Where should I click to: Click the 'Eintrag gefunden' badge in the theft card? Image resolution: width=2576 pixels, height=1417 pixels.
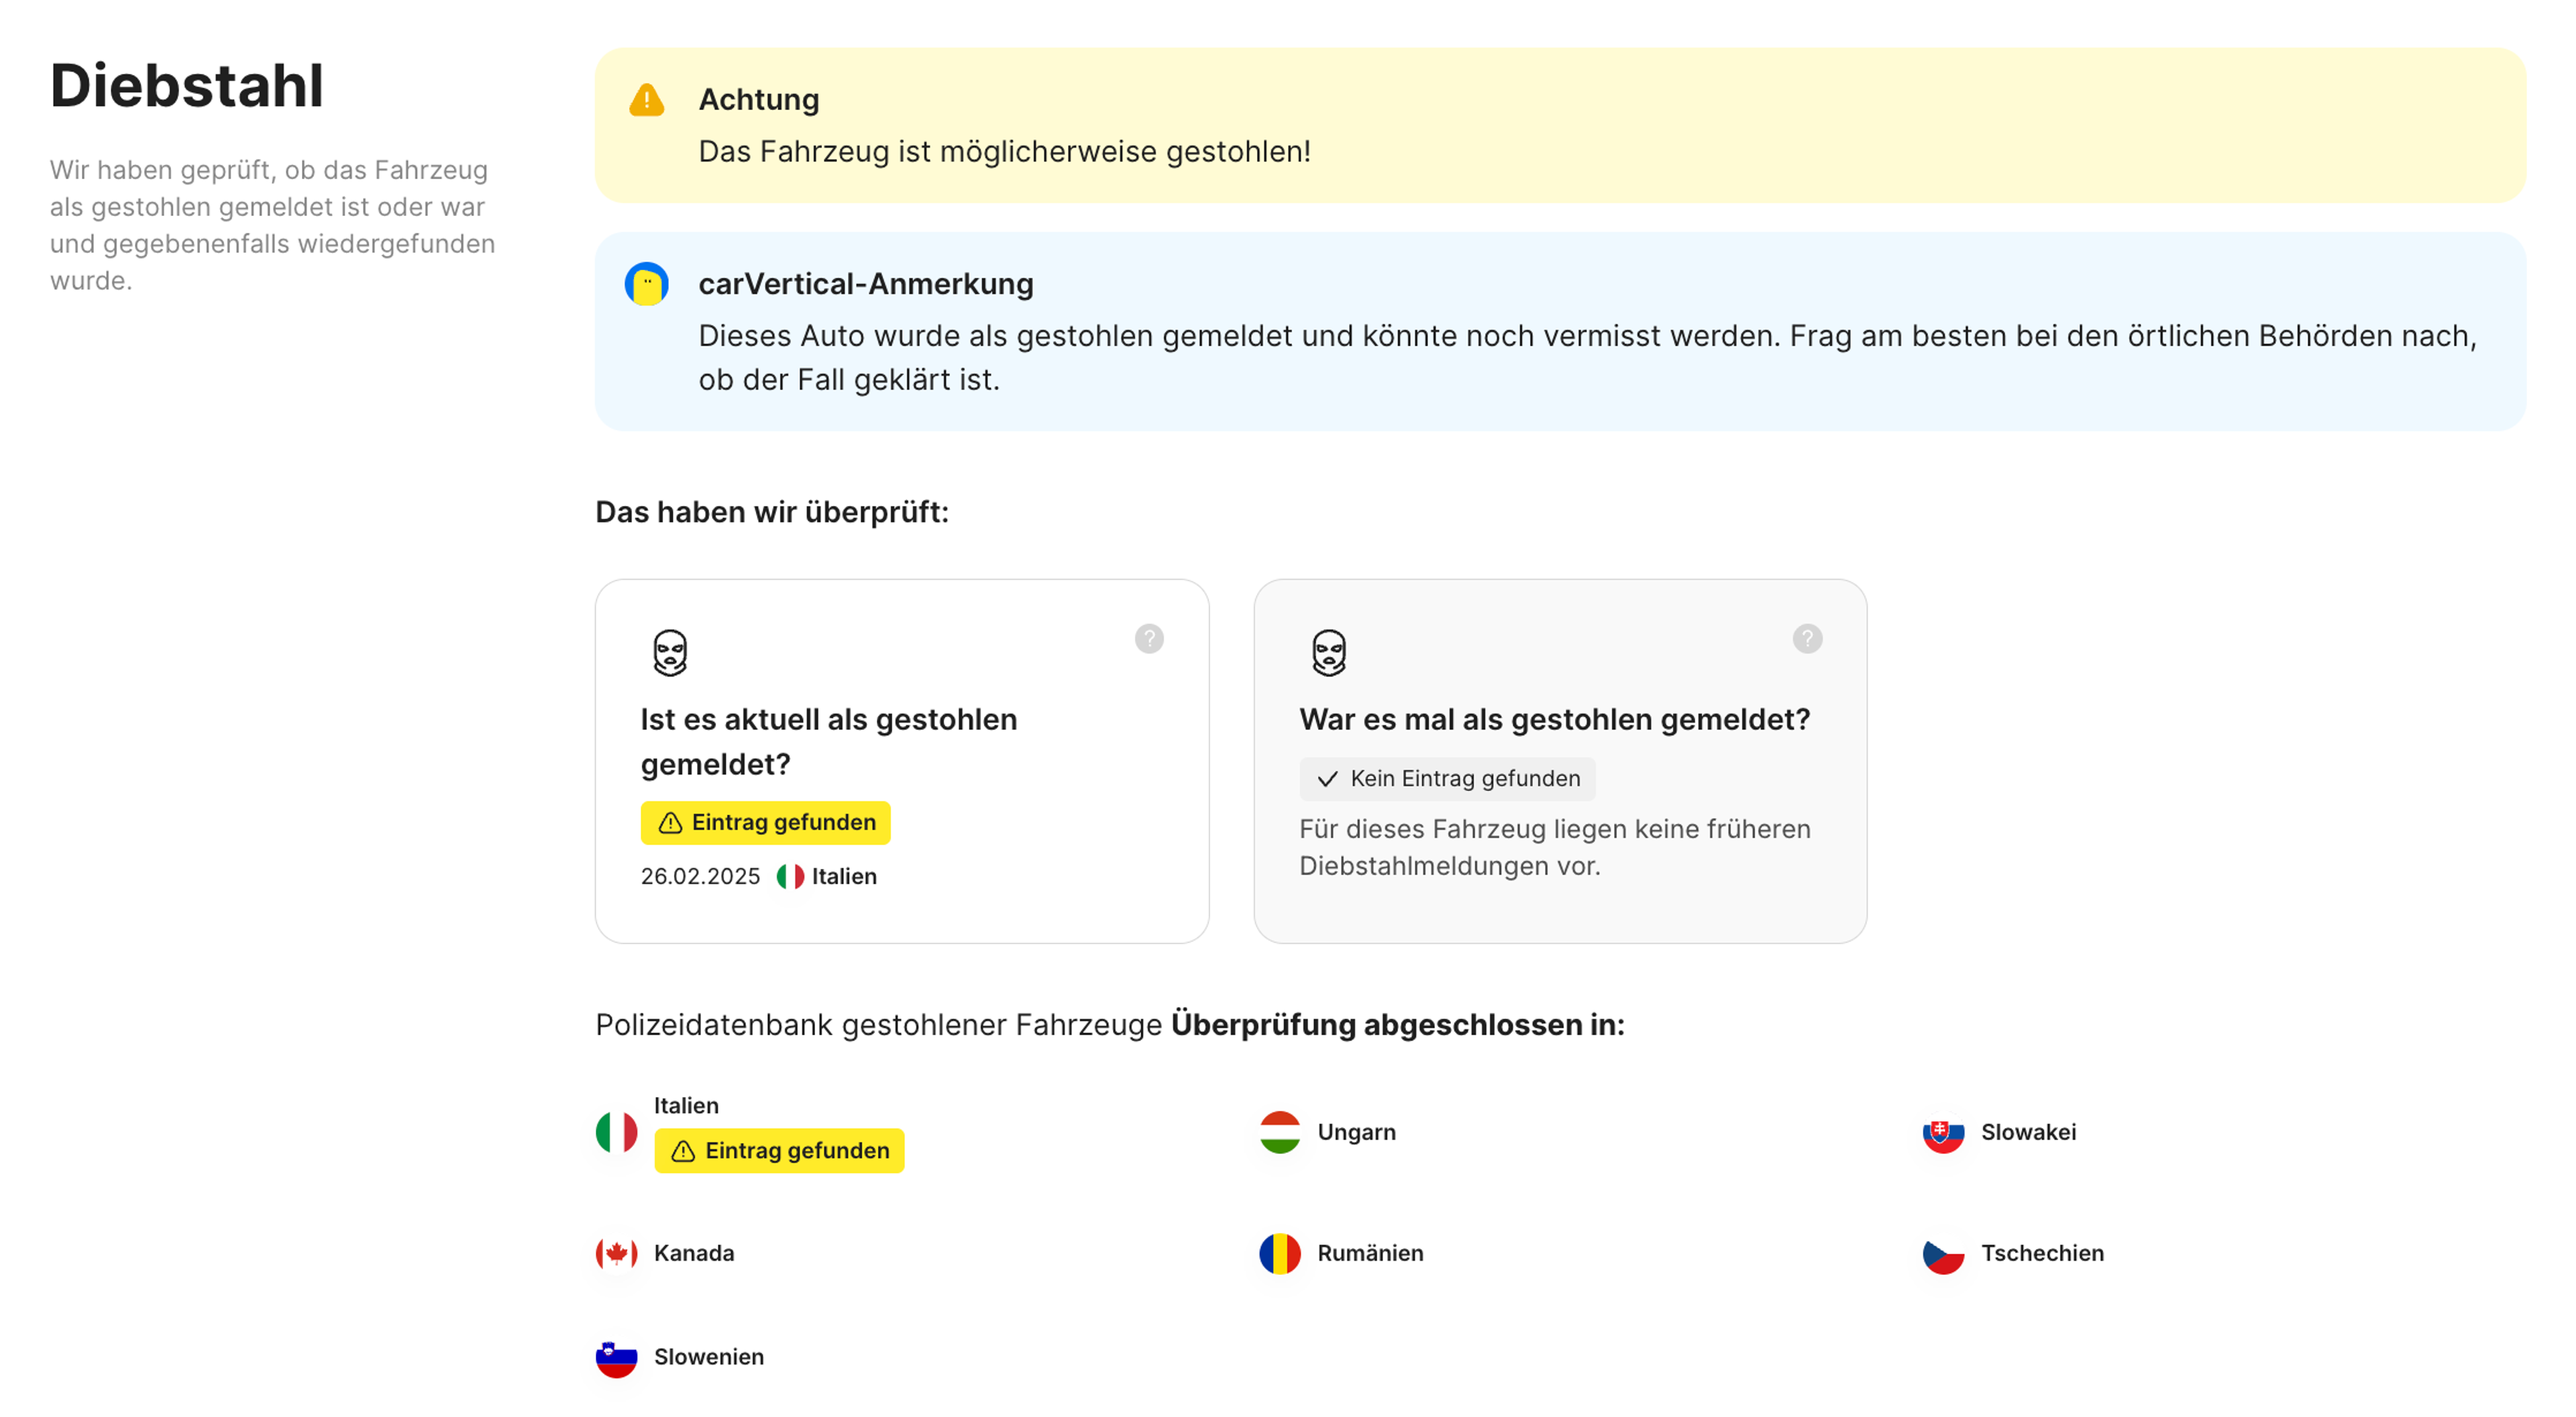[x=765, y=822]
